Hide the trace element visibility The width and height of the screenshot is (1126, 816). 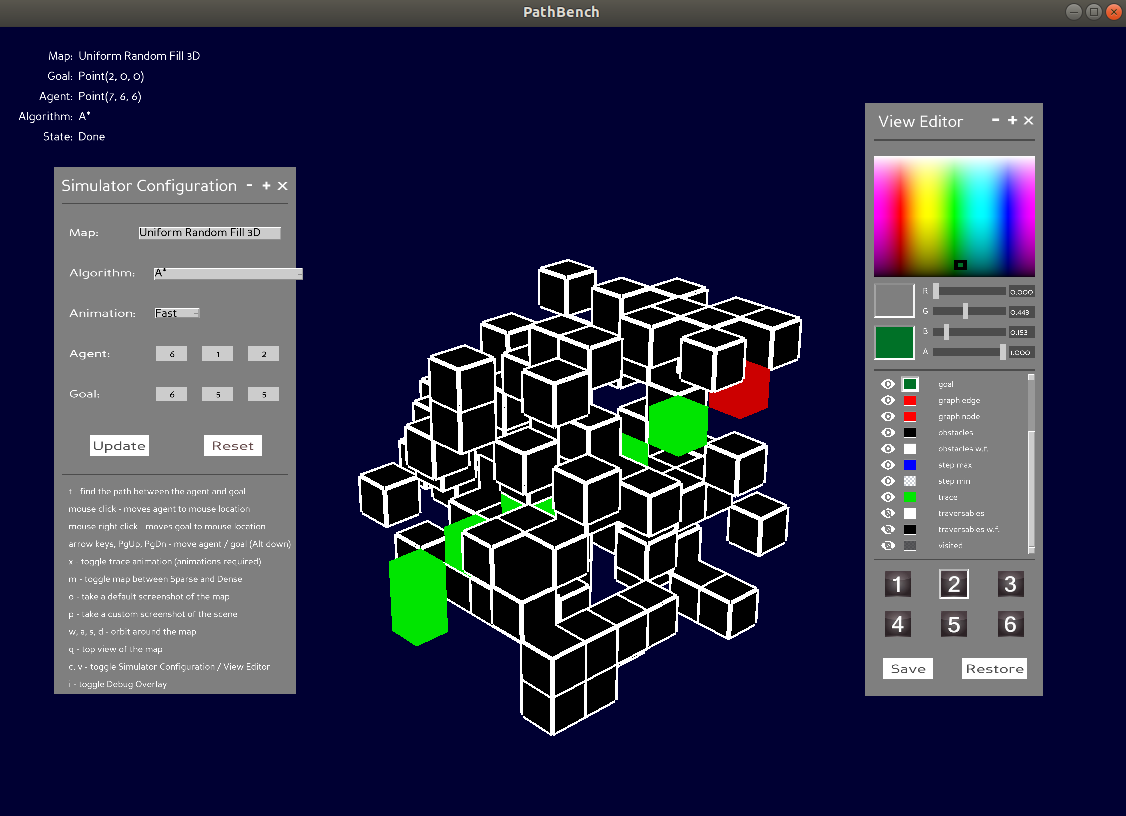(x=887, y=497)
